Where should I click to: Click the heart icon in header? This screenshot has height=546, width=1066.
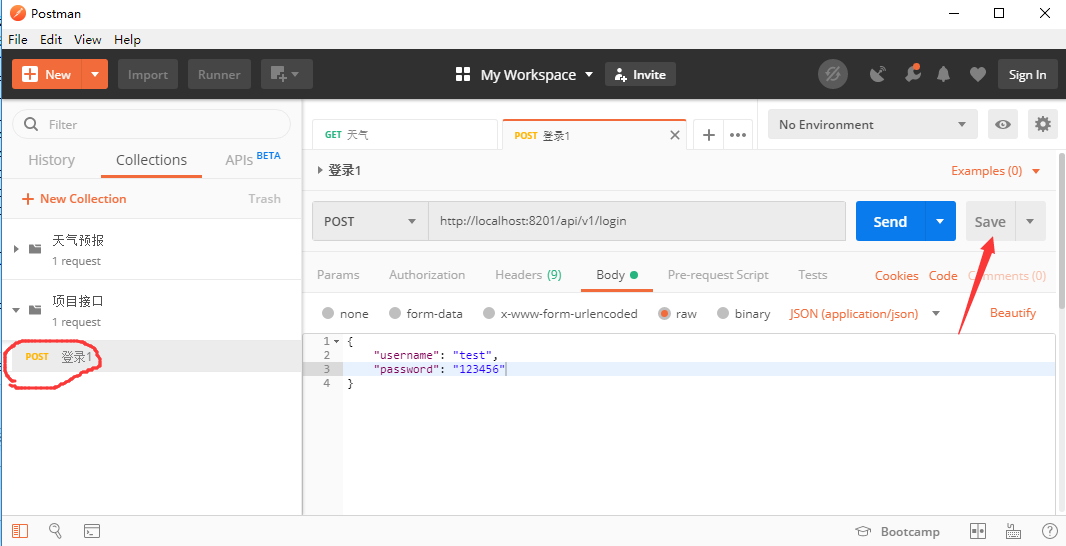pyautogui.click(x=978, y=75)
